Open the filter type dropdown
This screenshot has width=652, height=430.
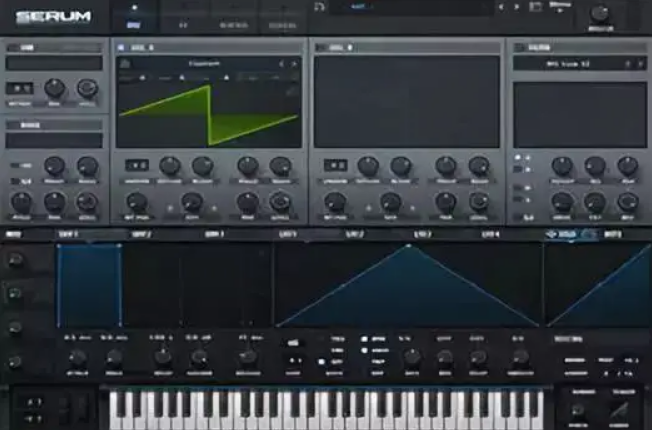pos(569,64)
